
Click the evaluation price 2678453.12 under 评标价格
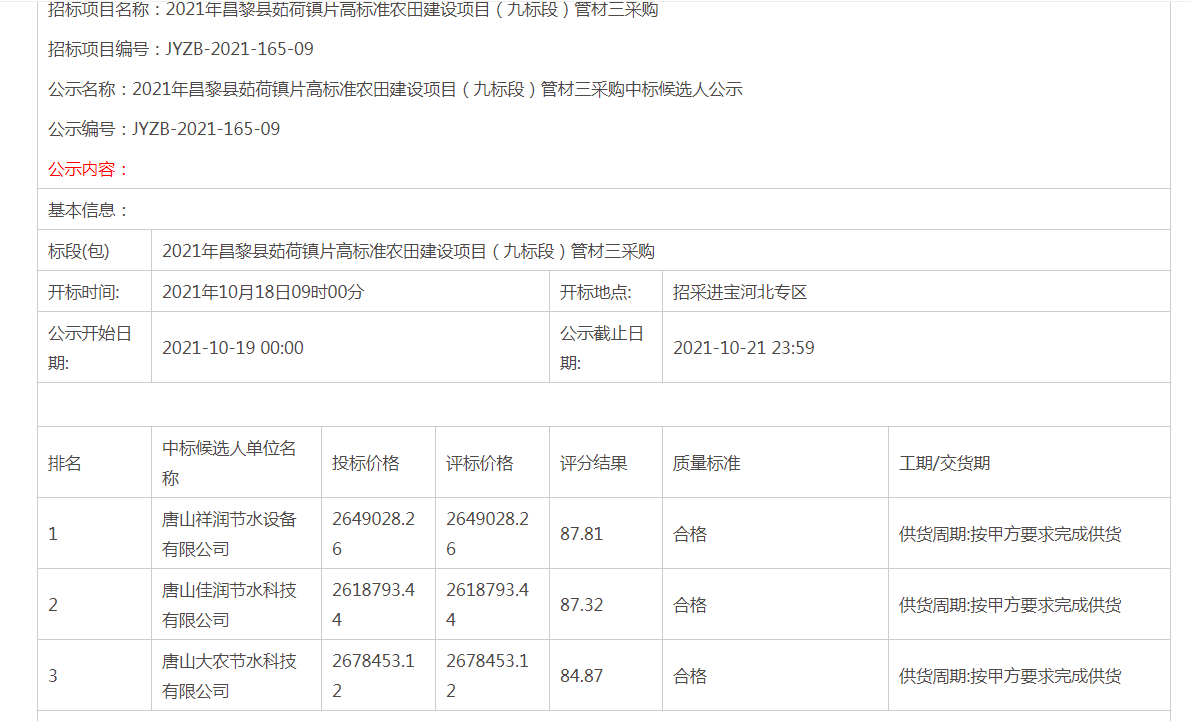pos(487,675)
